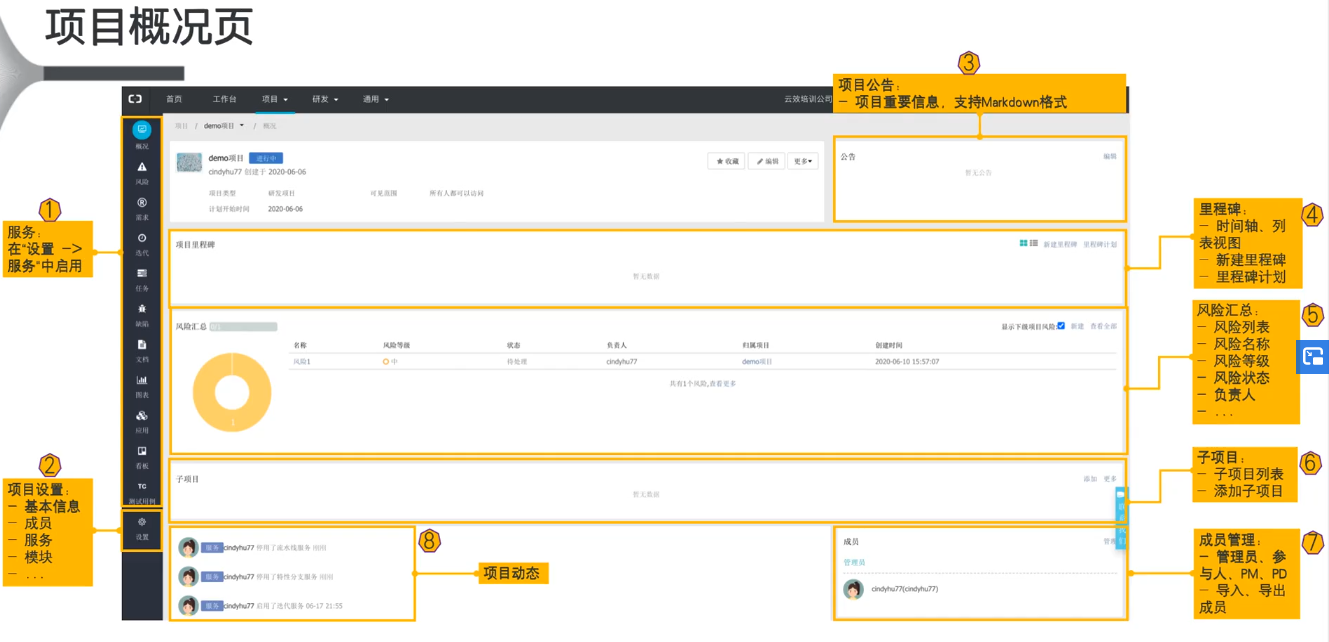Expand the 通用 top menu dropdown

(376, 99)
